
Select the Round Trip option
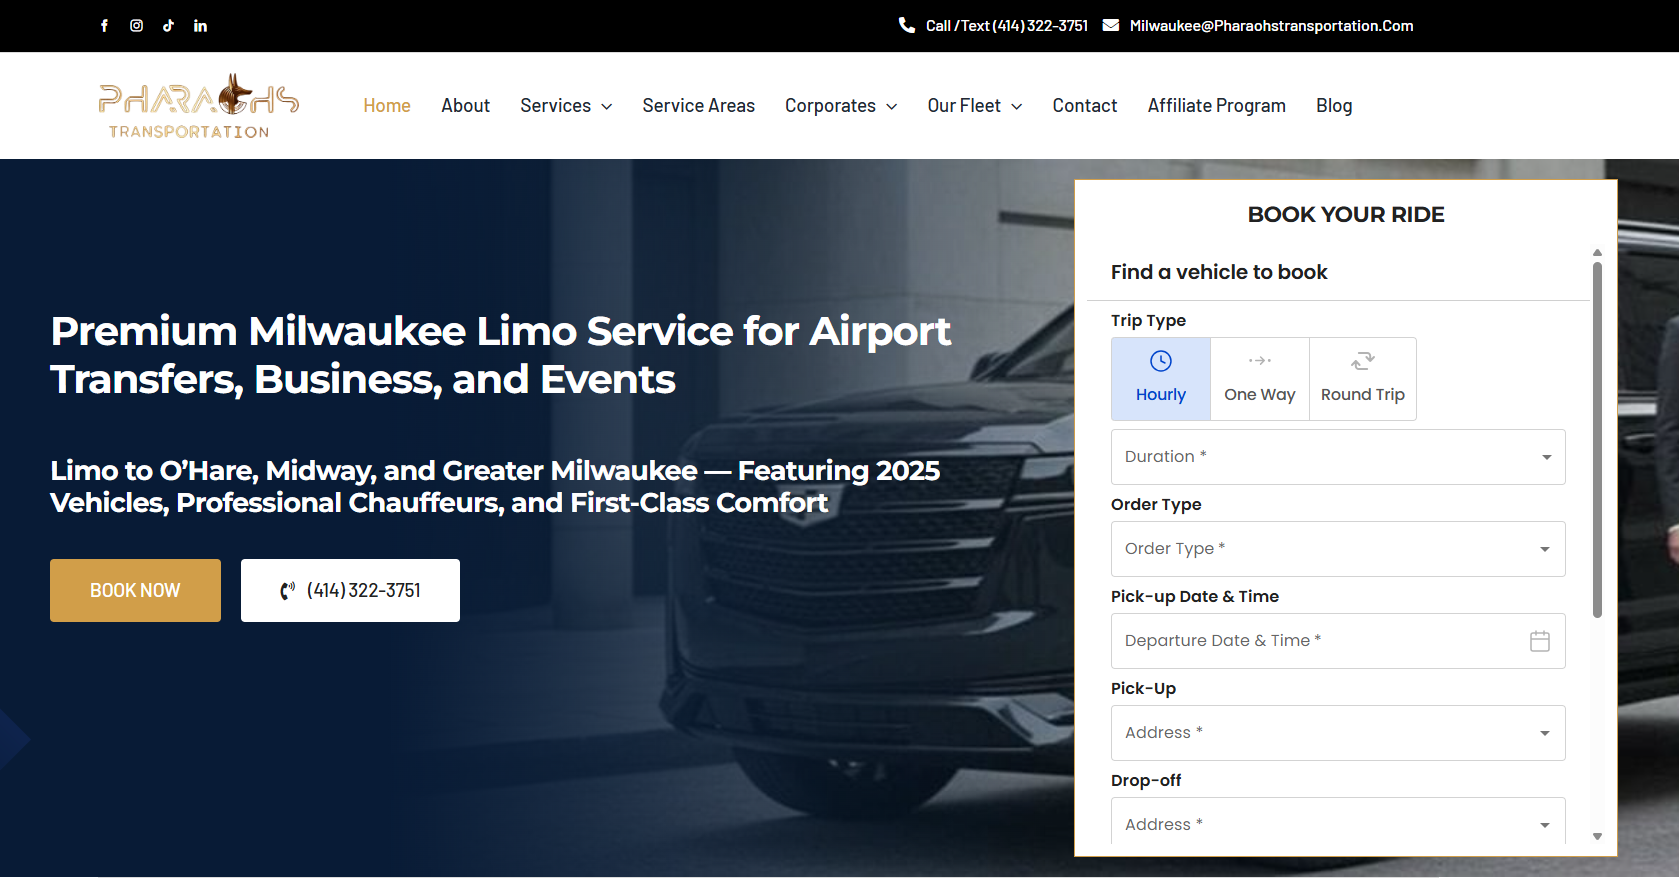[x=1362, y=379]
